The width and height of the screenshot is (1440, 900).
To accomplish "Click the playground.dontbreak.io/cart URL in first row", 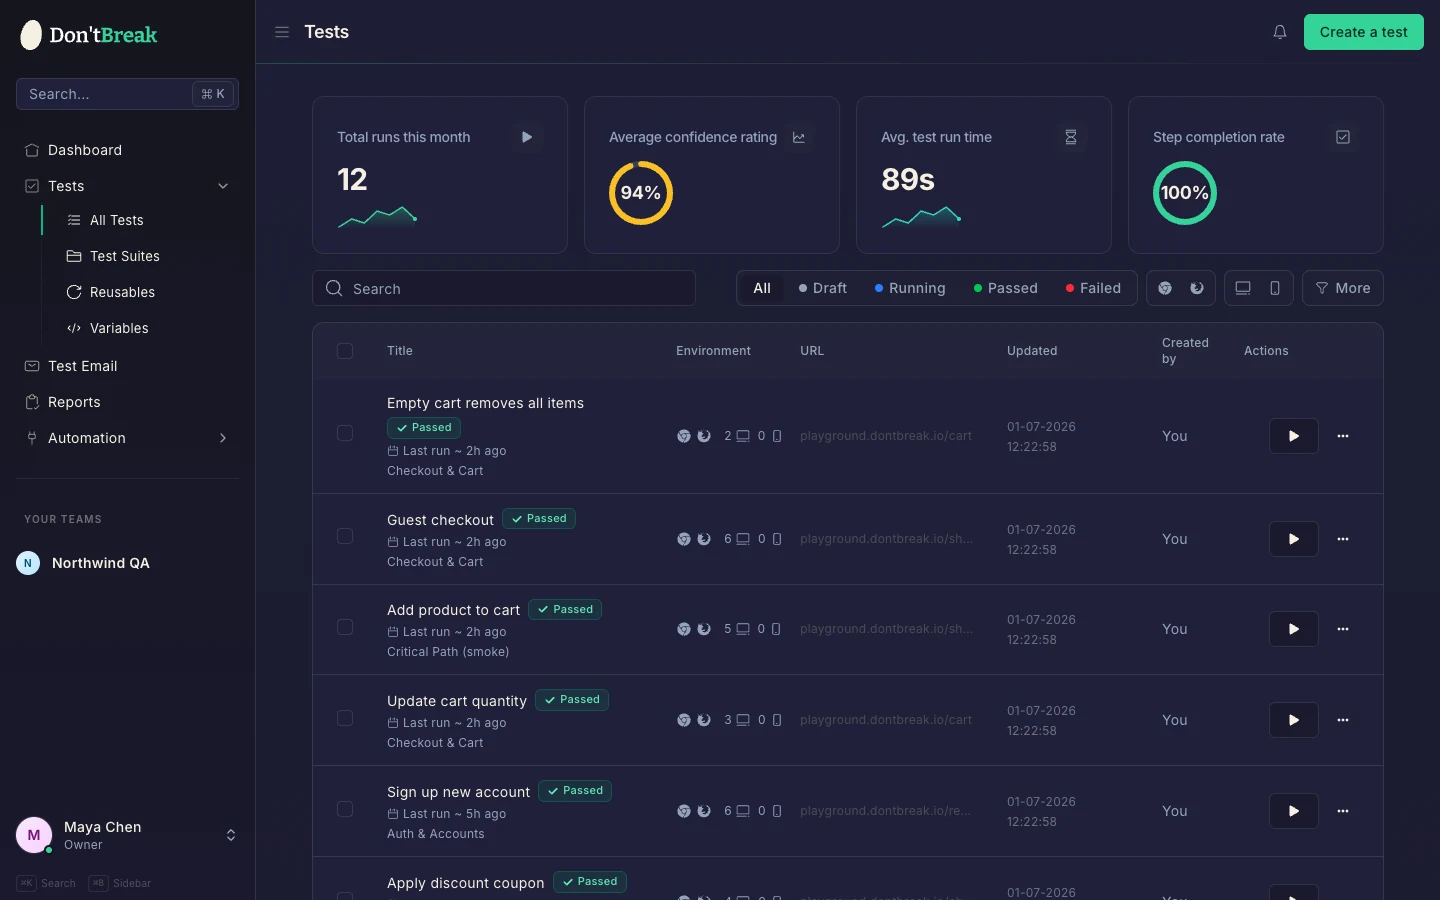I will coord(886,436).
